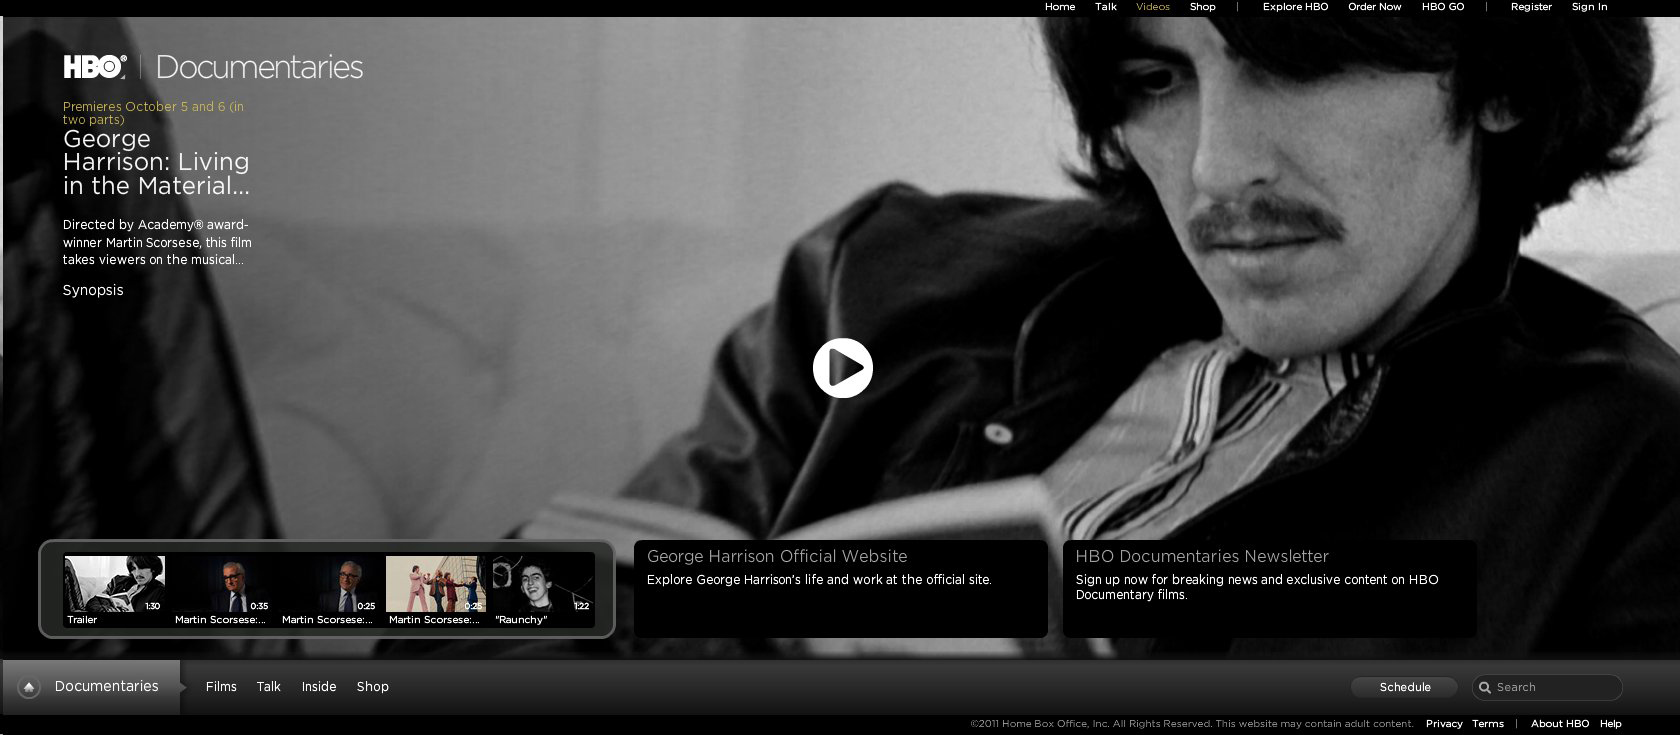The width and height of the screenshot is (1680, 735).
Task: Open the "Raunchy" video thumbnail
Action: tap(543, 584)
